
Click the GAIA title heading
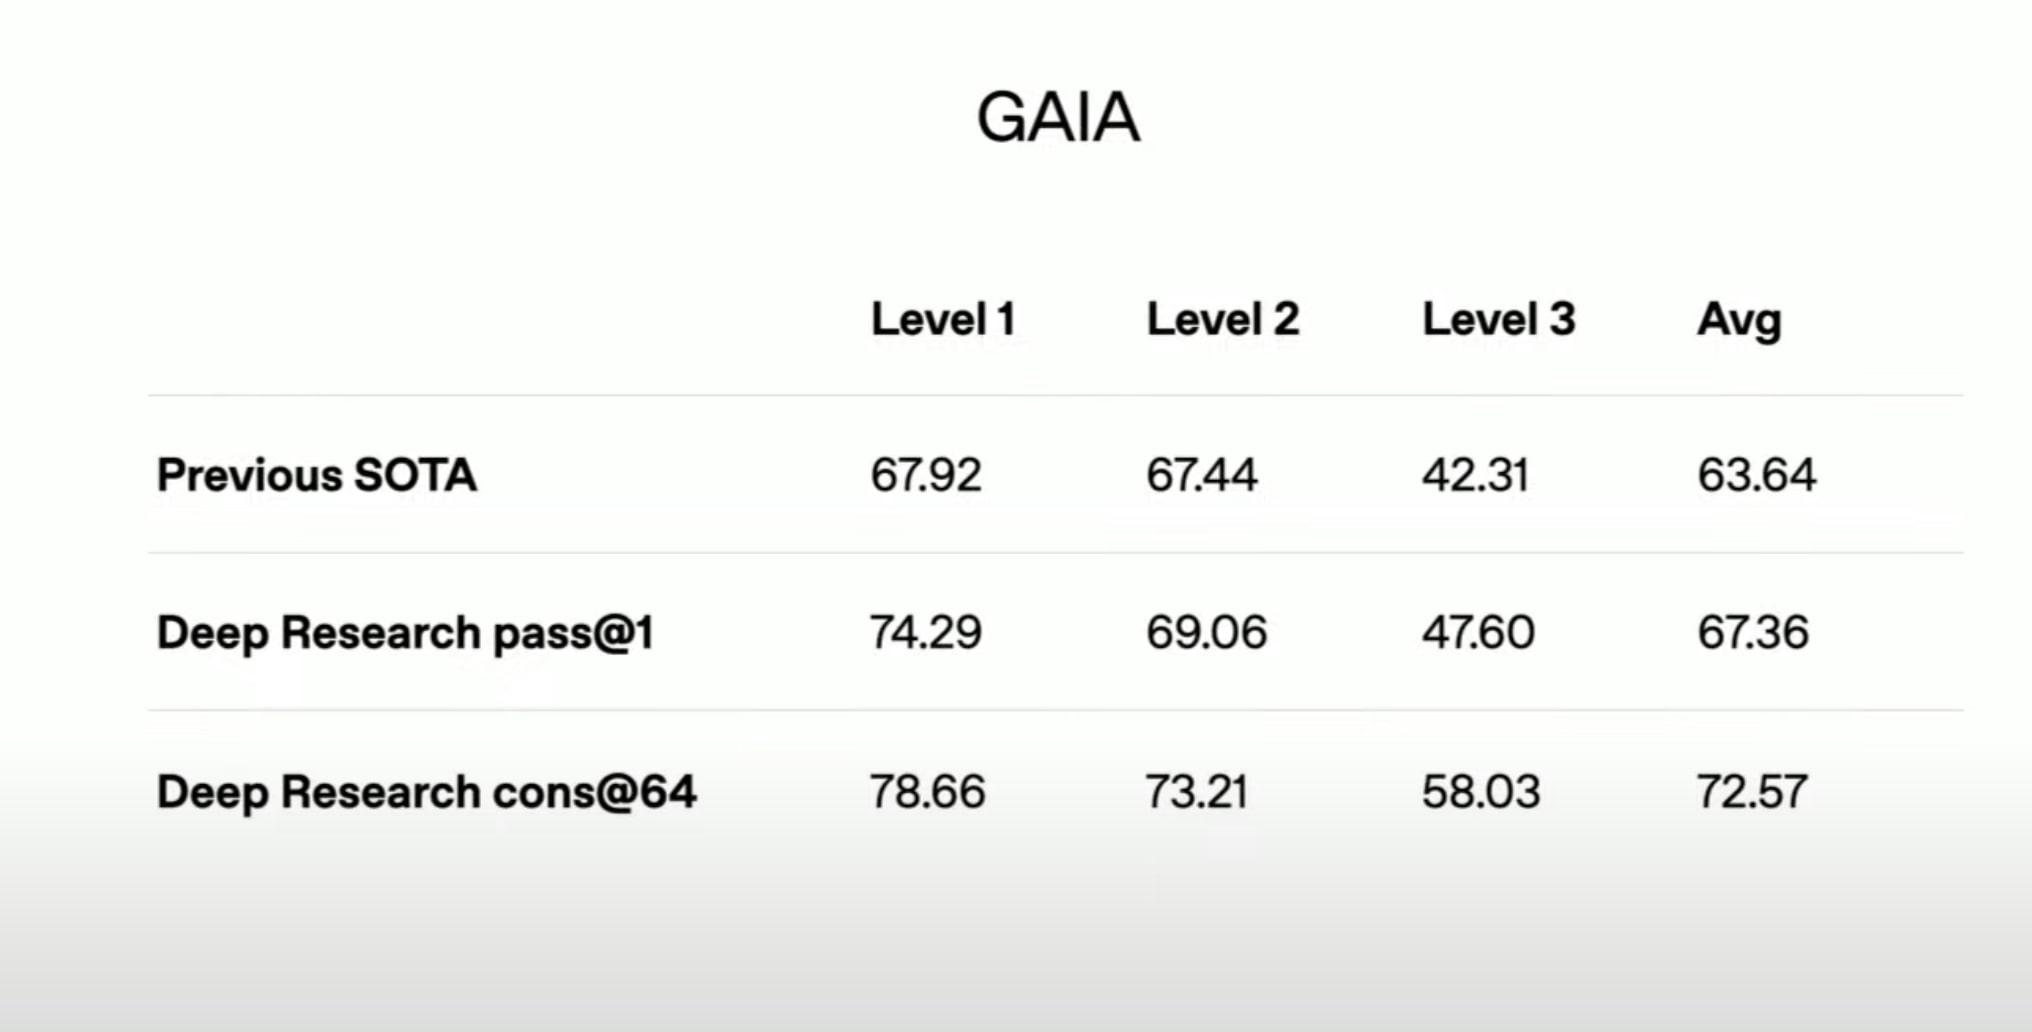click(x=1058, y=118)
